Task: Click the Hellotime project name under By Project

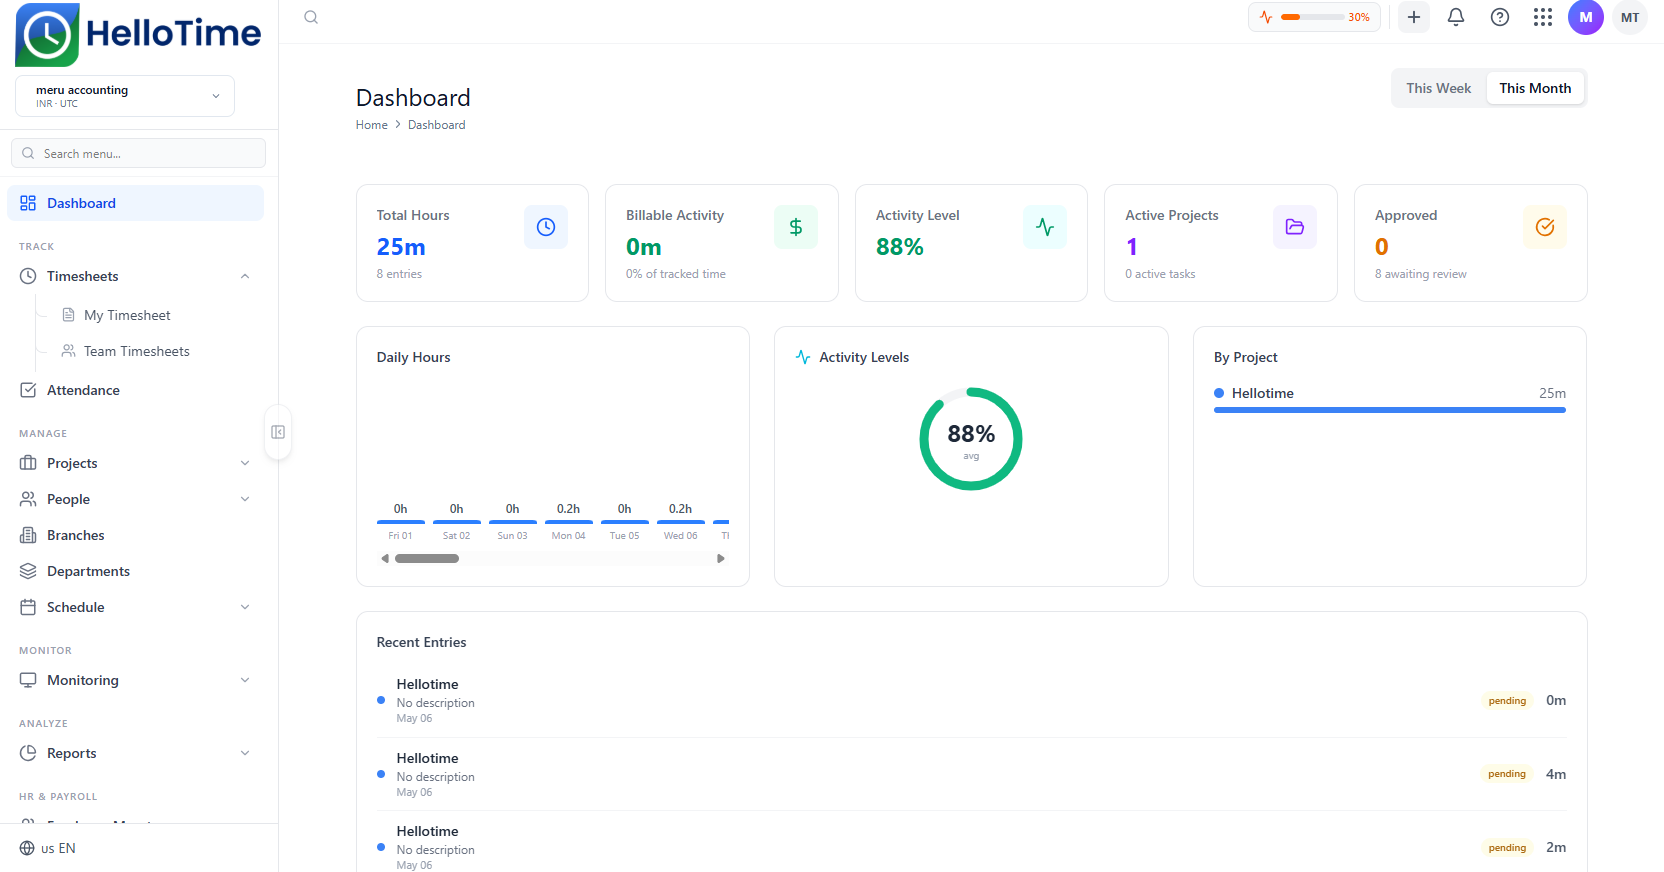Action: [x=1263, y=393]
